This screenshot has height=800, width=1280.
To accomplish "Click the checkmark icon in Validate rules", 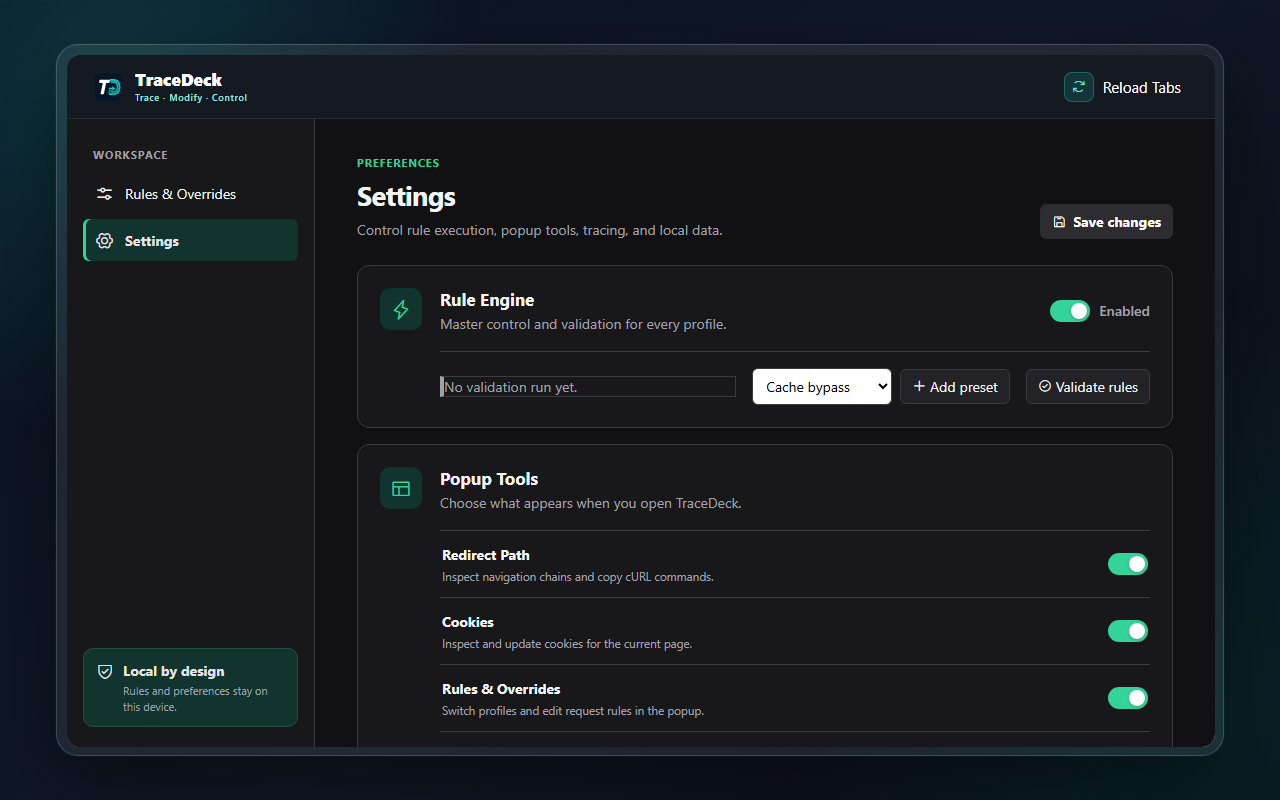I will [1045, 386].
